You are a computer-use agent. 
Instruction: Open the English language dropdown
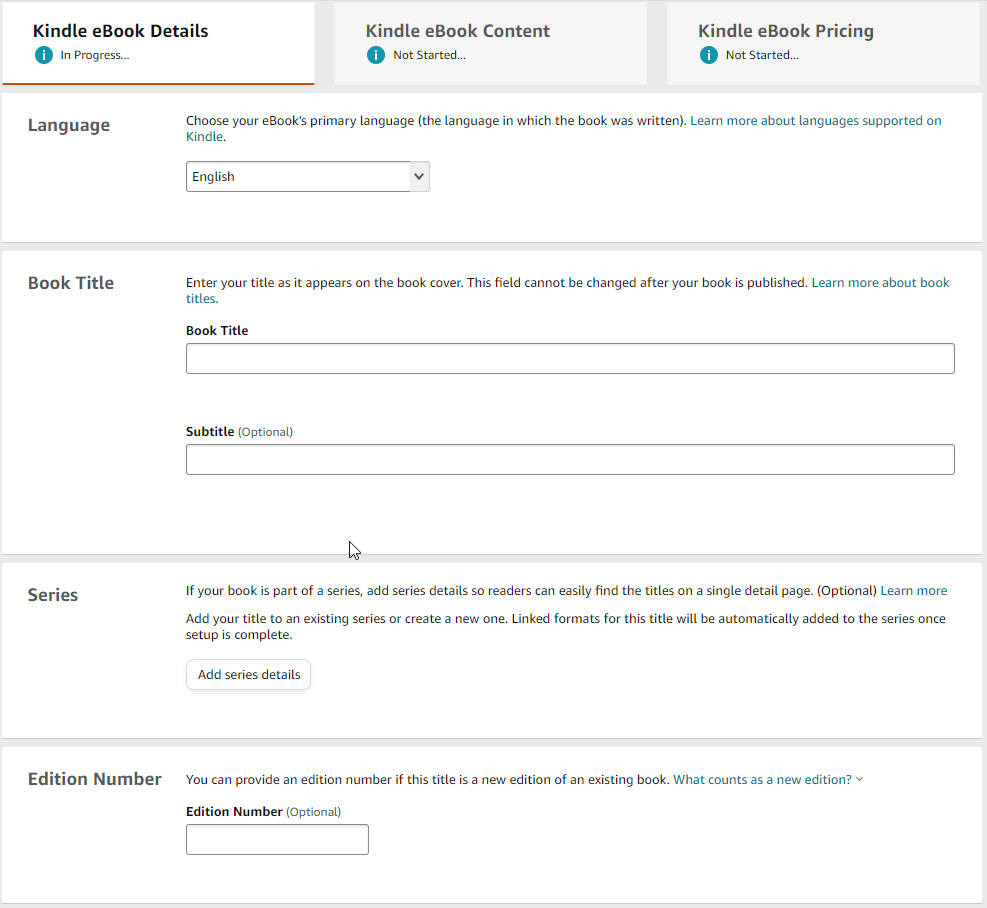(307, 177)
